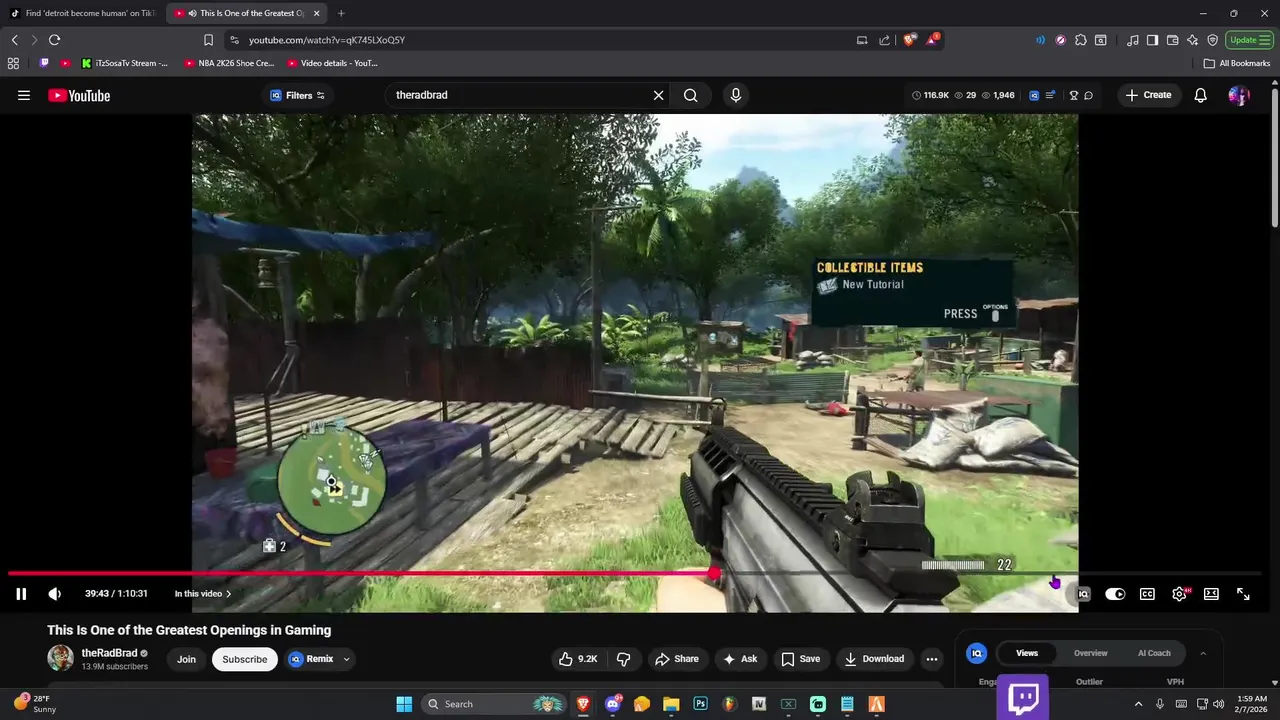The image size is (1280, 720).
Task: Open a new browser tab
Action: 341,13
